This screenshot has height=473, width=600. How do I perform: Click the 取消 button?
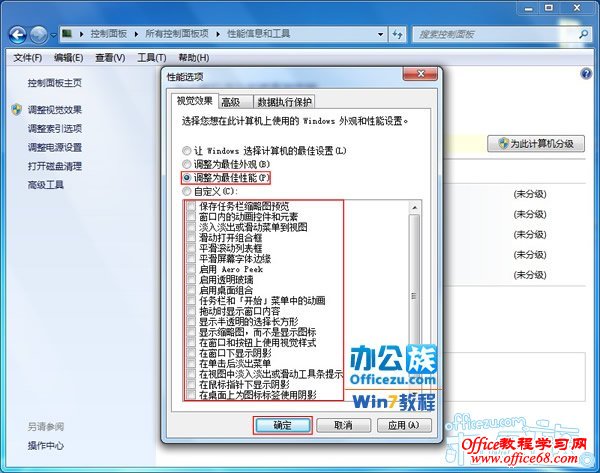[343, 425]
